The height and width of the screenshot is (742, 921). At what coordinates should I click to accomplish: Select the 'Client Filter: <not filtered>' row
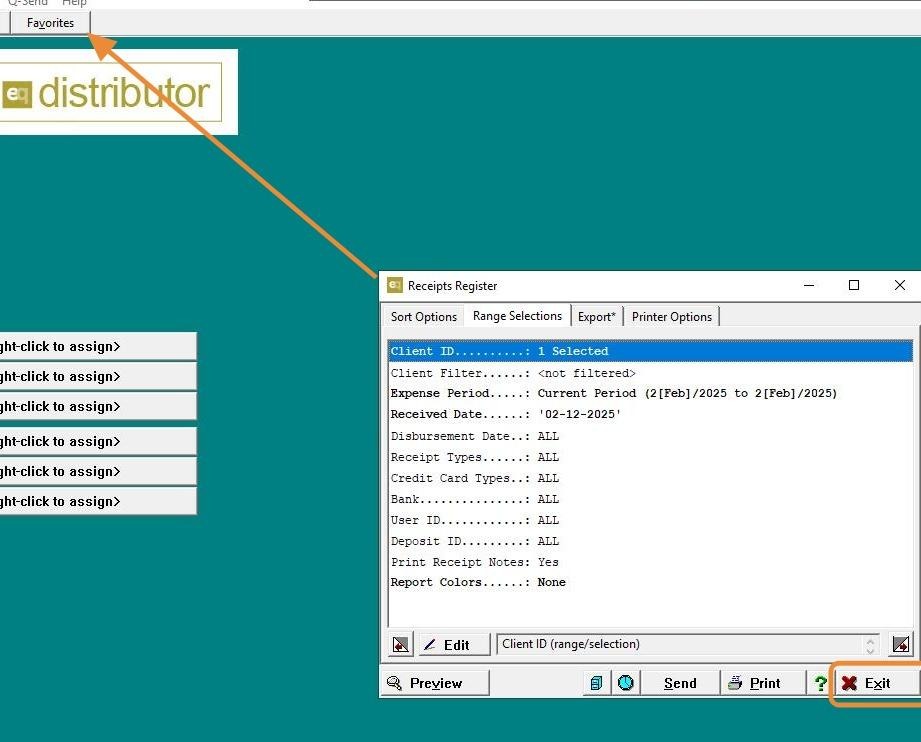[651, 373]
